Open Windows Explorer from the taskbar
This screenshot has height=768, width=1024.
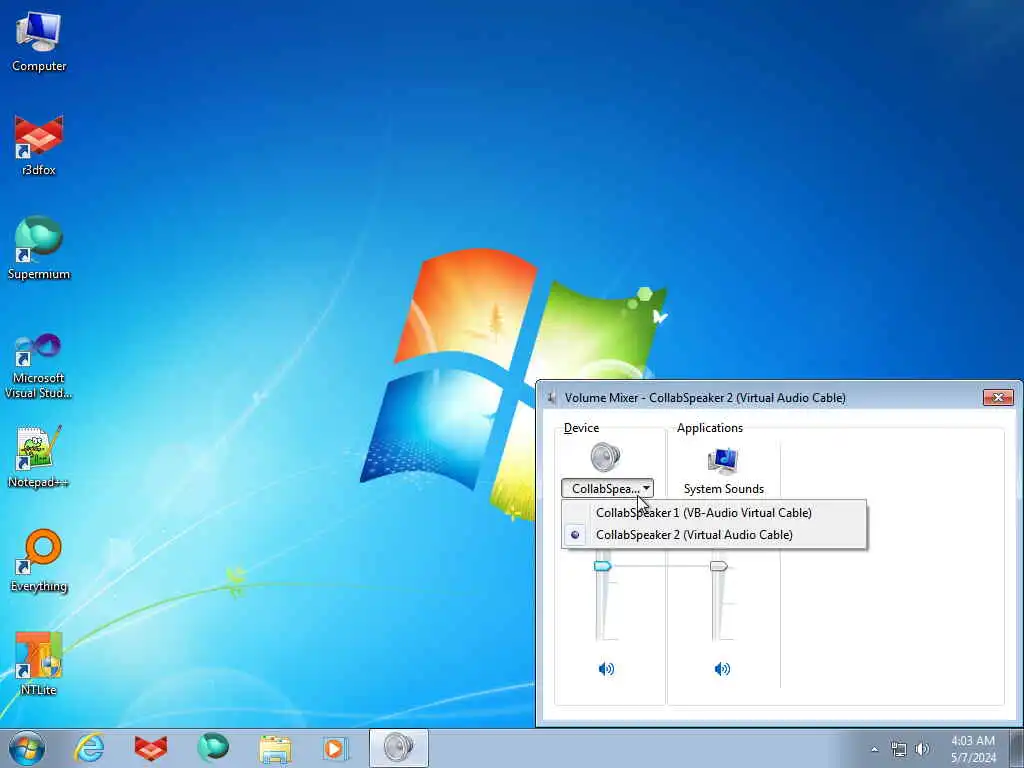click(x=275, y=748)
